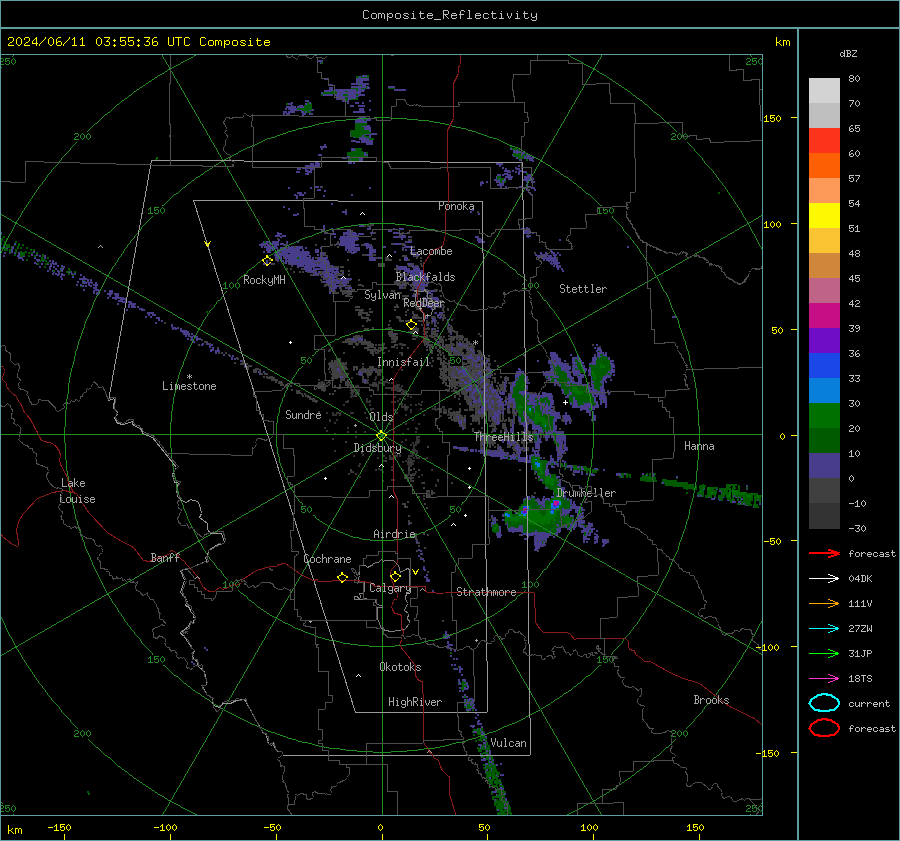Click the Ponoka city label
Viewport: 900px width, 841px height.
[456, 206]
